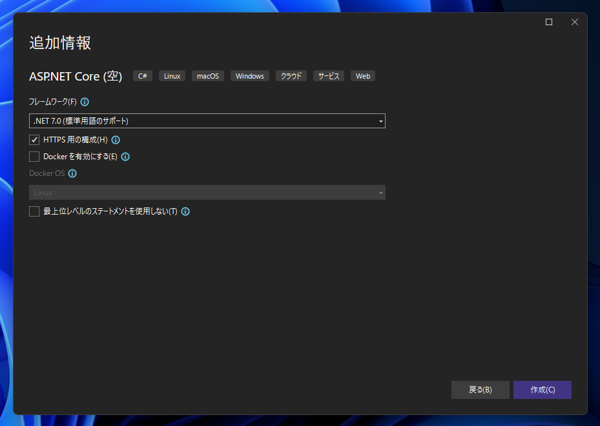This screenshot has height=426, width=600.
Task: Click the macOS tag label
Action: coord(208,76)
